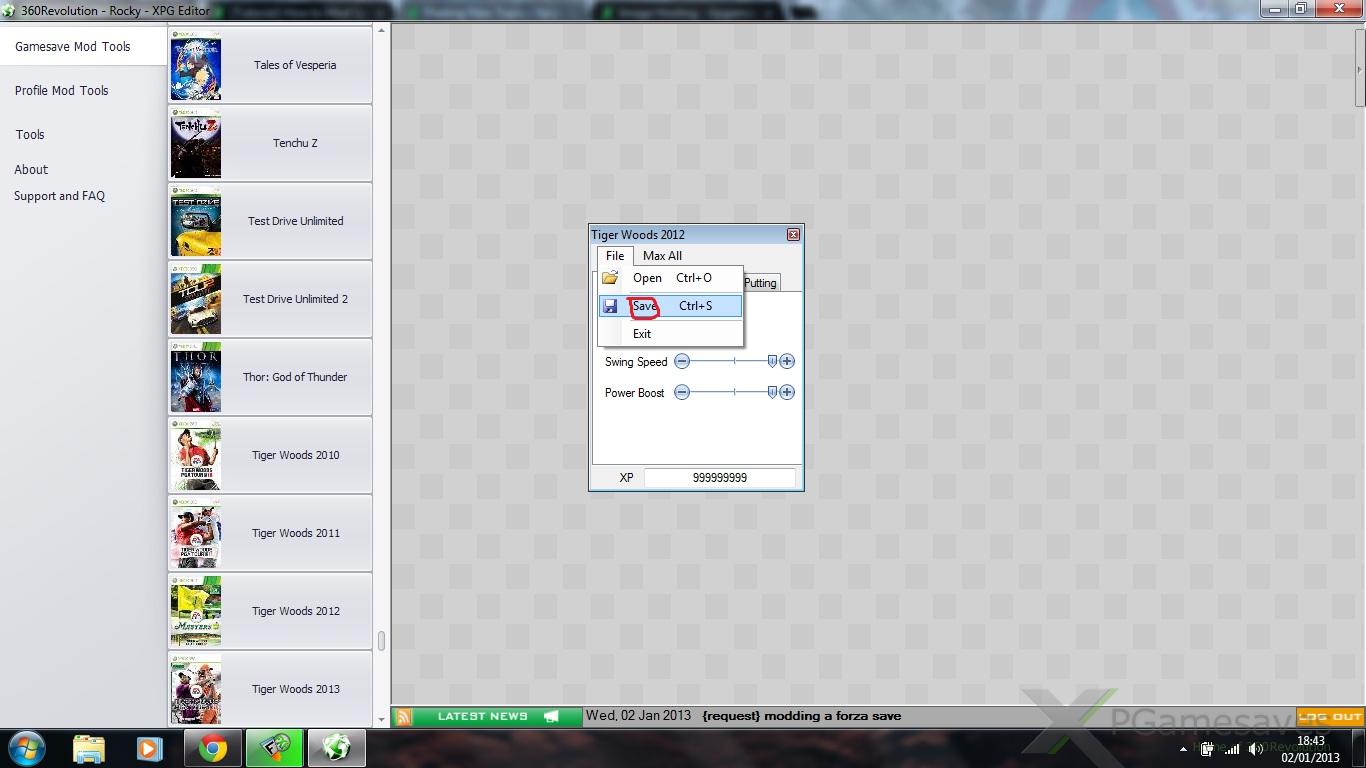Screen dimensions: 1366x768
Task: Switch to the Putting tab
Action: [760, 283]
